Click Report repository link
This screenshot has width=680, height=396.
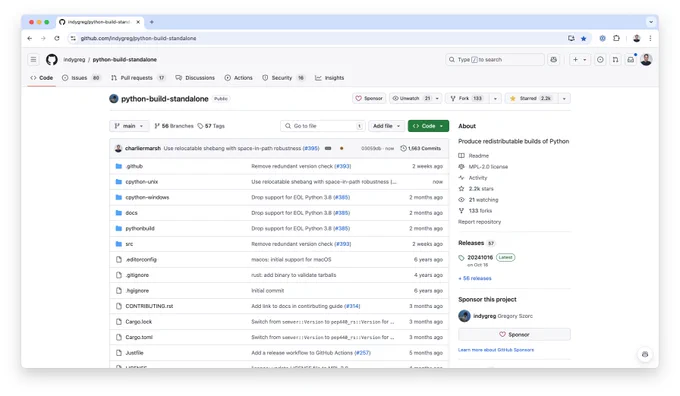tap(480, 222)
